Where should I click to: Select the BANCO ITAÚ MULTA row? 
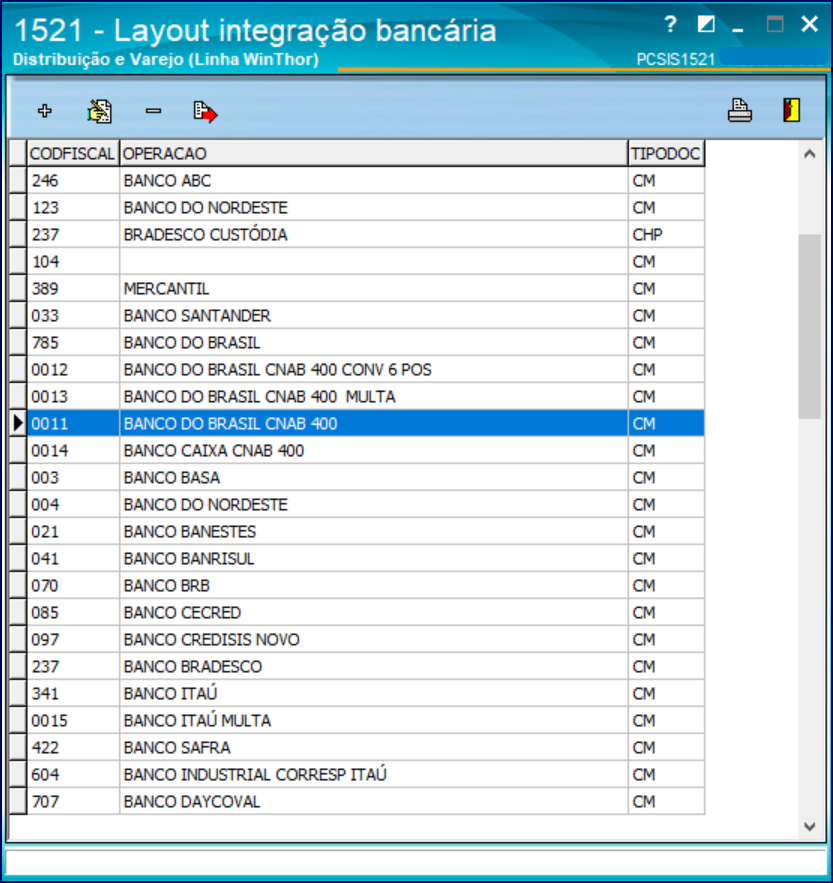click(x=366, y=721)
